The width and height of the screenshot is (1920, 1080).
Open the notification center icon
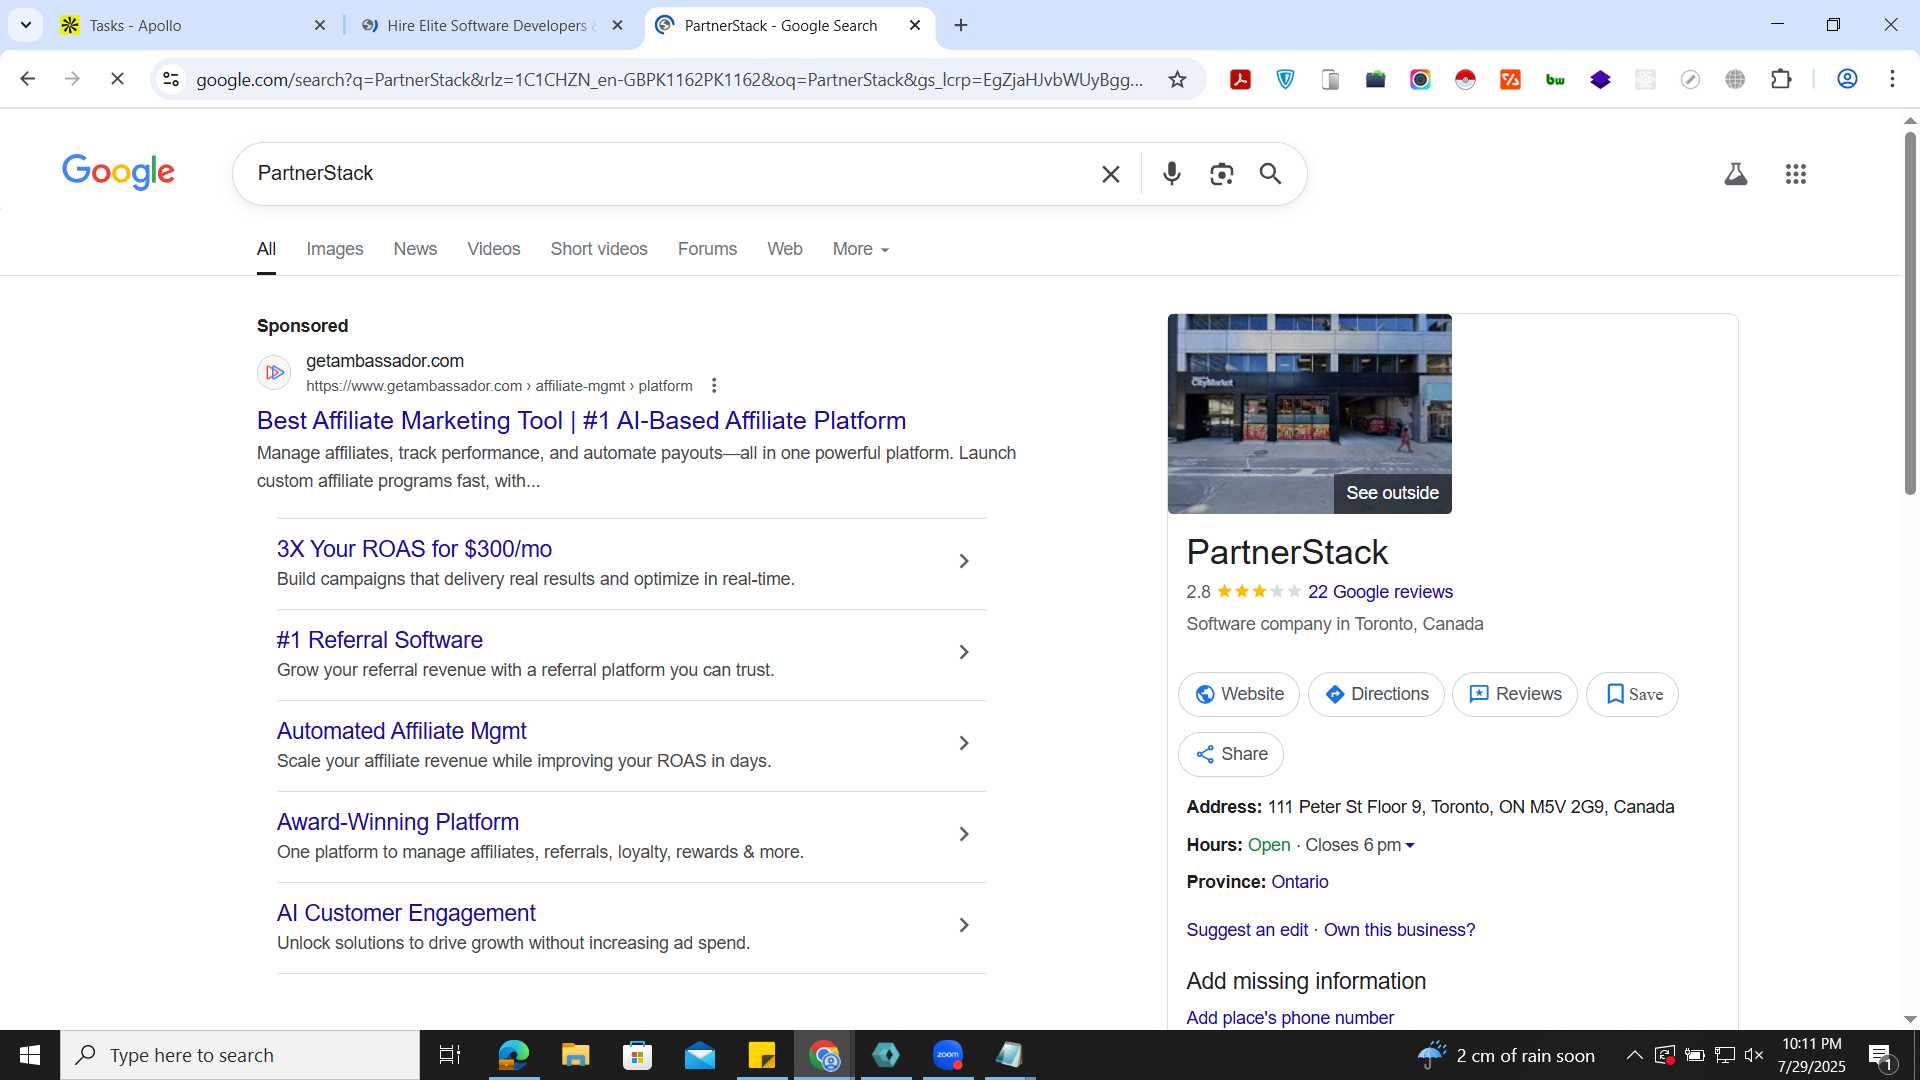pyautogui.click(x=1880, y=1055)
